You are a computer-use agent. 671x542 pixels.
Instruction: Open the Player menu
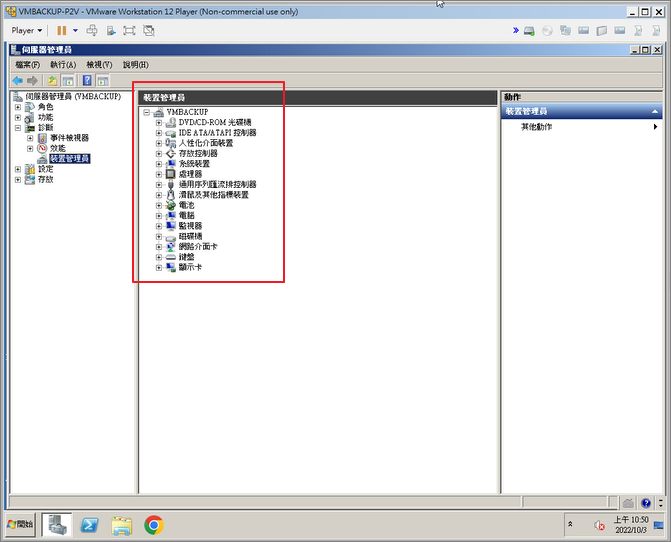click(x=27, y=30)
